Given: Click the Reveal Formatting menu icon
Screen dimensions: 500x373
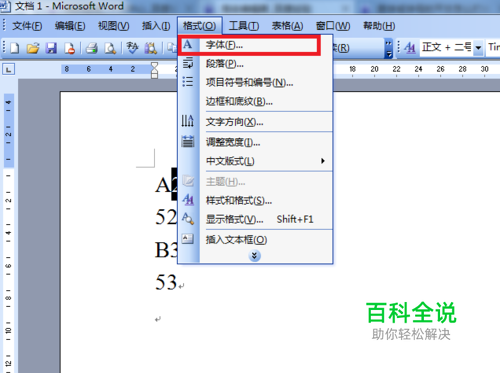Looking at the screenshot, I should coord(188,219).
